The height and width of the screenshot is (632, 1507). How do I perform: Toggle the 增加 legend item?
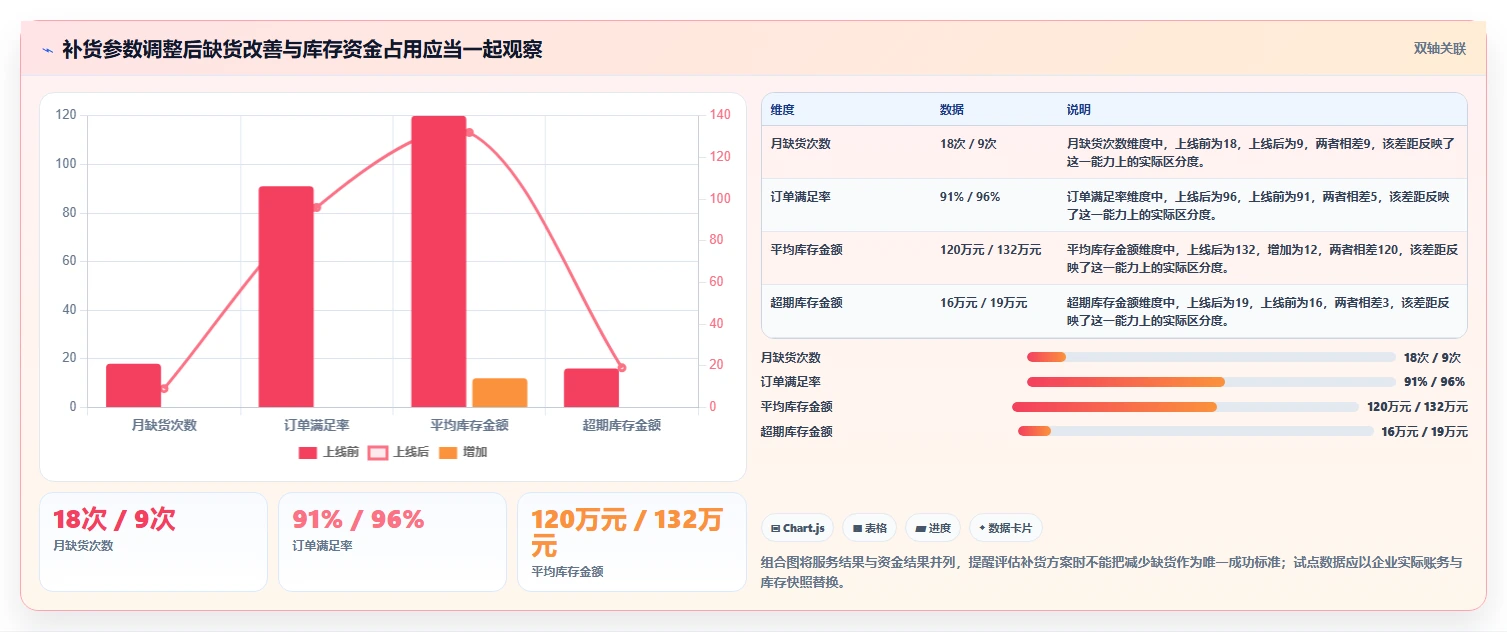point(463,452)
